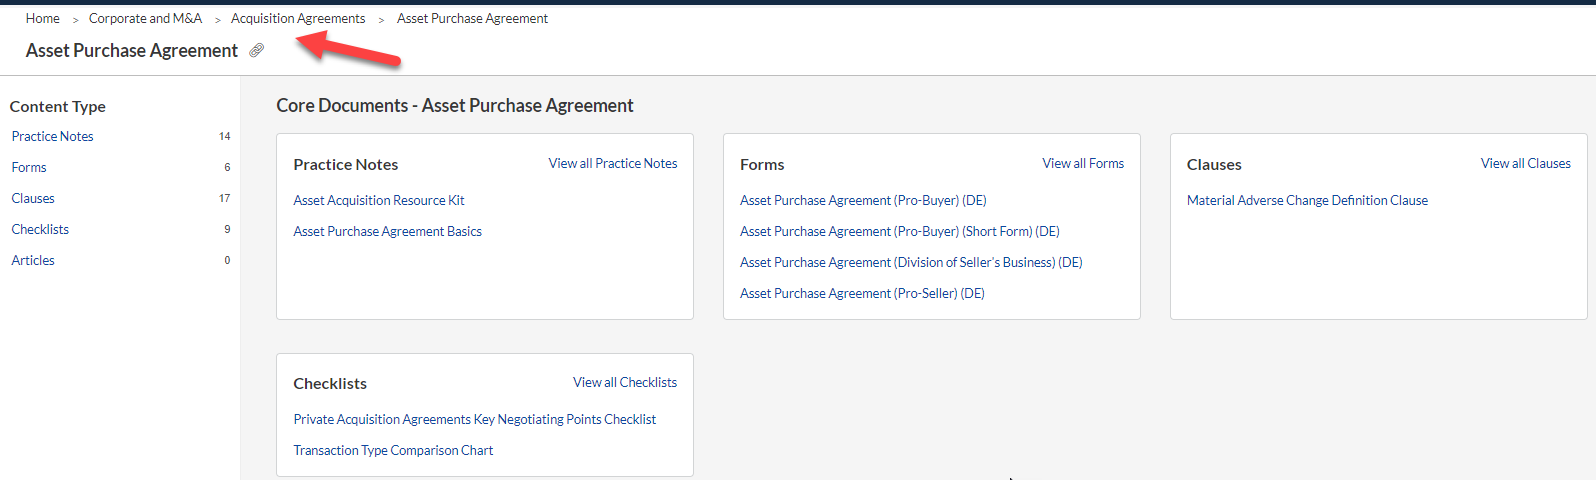
Task: Click the paperclip icon beside Asset Purchase Agreement
Action: point(257,50)
